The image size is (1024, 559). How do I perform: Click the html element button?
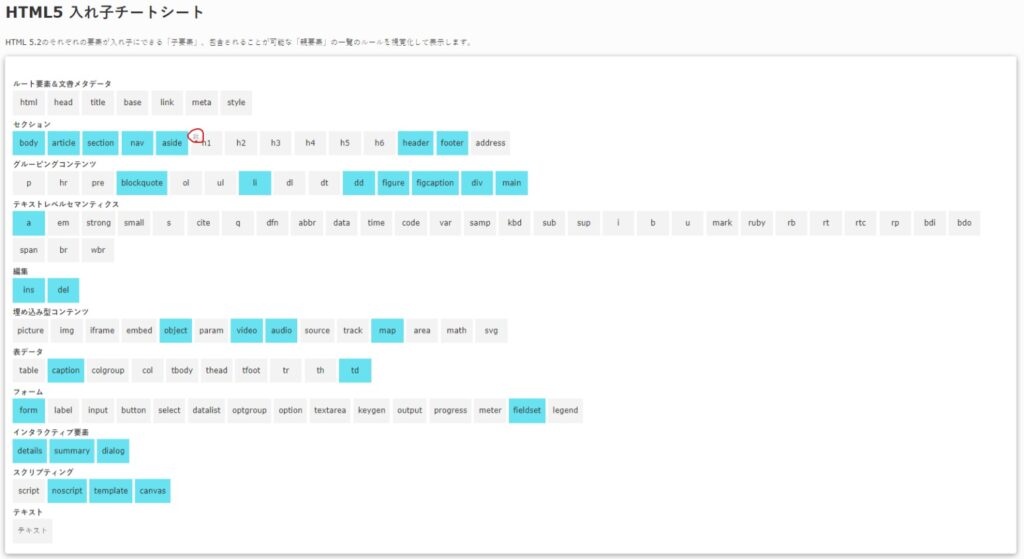pyautogui.click(x=29, y=102)
